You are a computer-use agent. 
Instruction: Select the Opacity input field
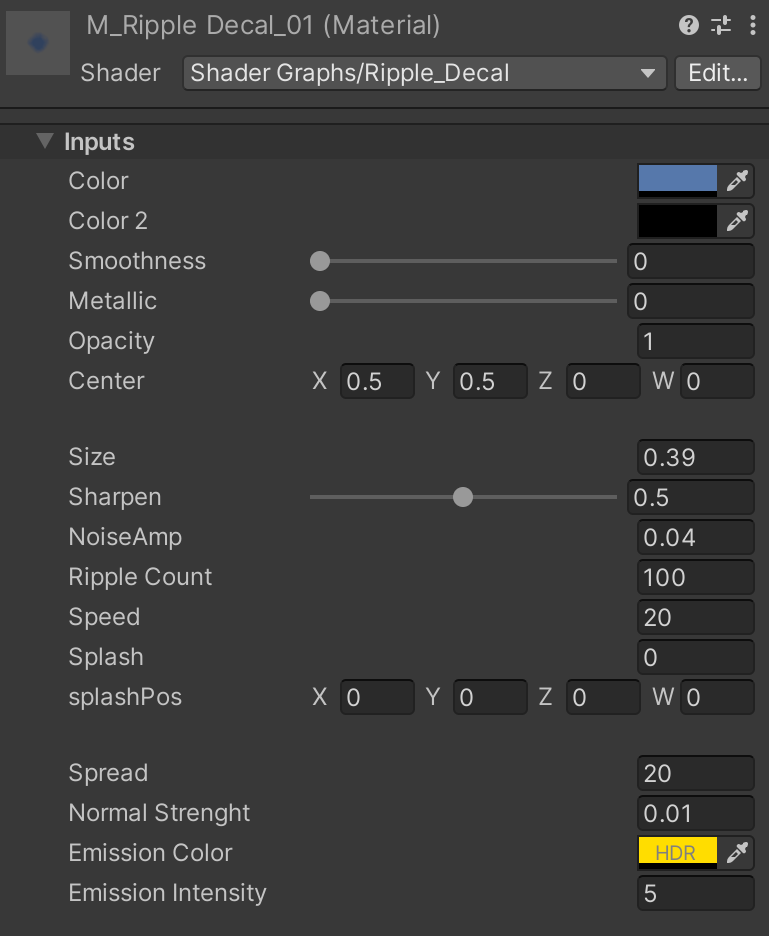click(695, 341)
